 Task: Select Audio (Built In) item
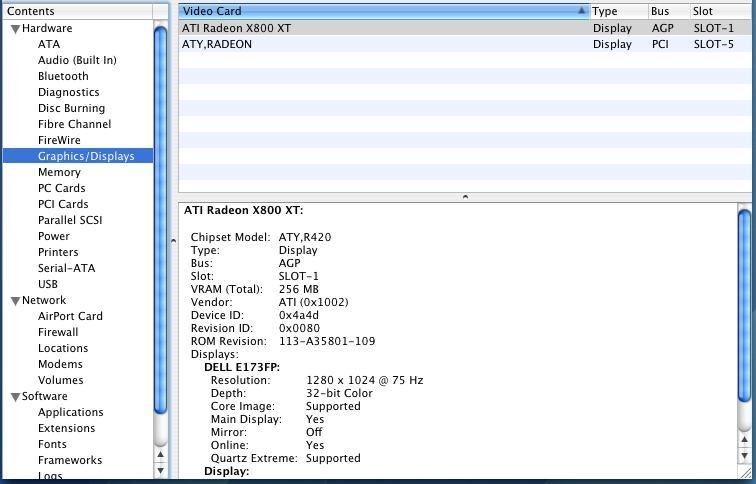77,60
